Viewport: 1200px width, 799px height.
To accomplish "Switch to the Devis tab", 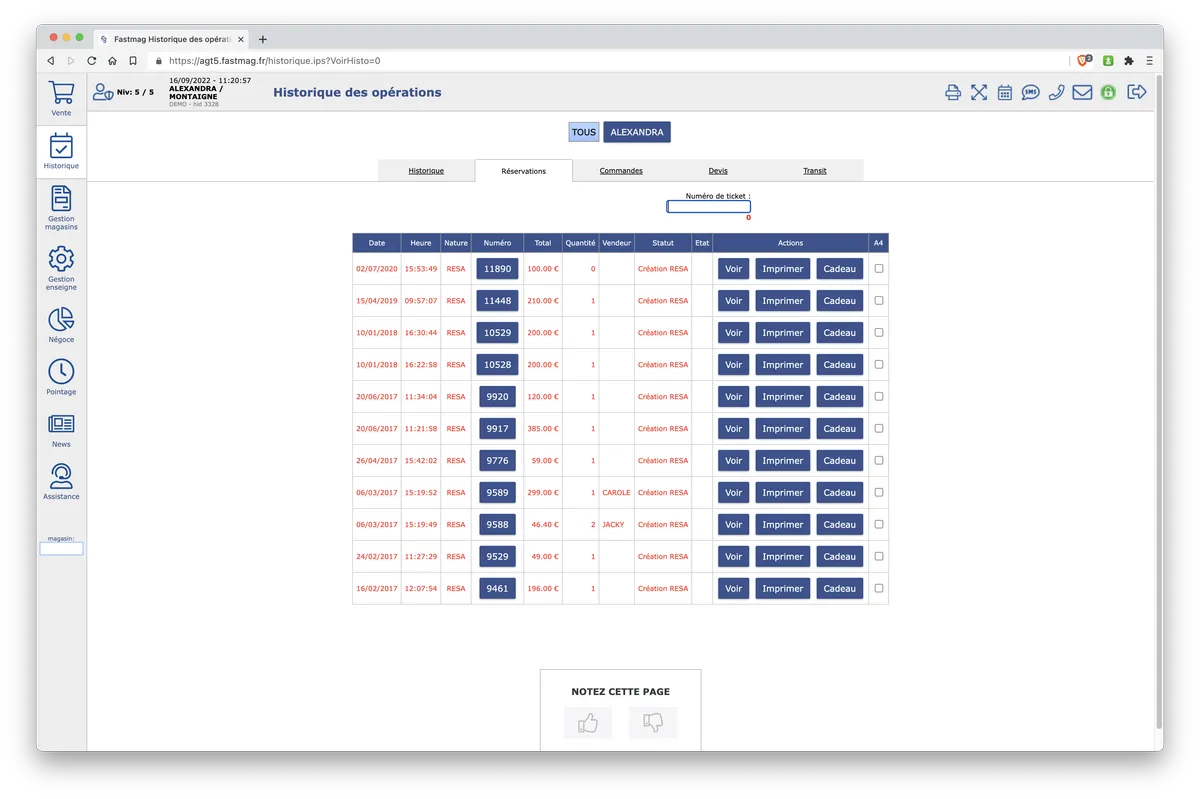I will point(718,171).
